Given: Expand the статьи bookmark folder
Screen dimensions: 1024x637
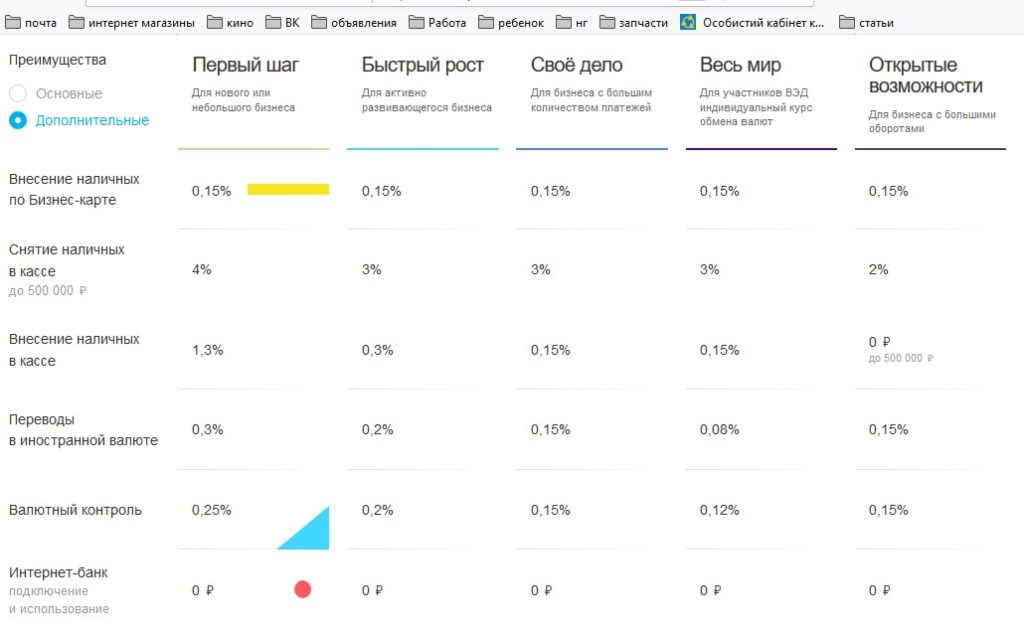Looking at the screenshot, I should click(x=867, y=23).
